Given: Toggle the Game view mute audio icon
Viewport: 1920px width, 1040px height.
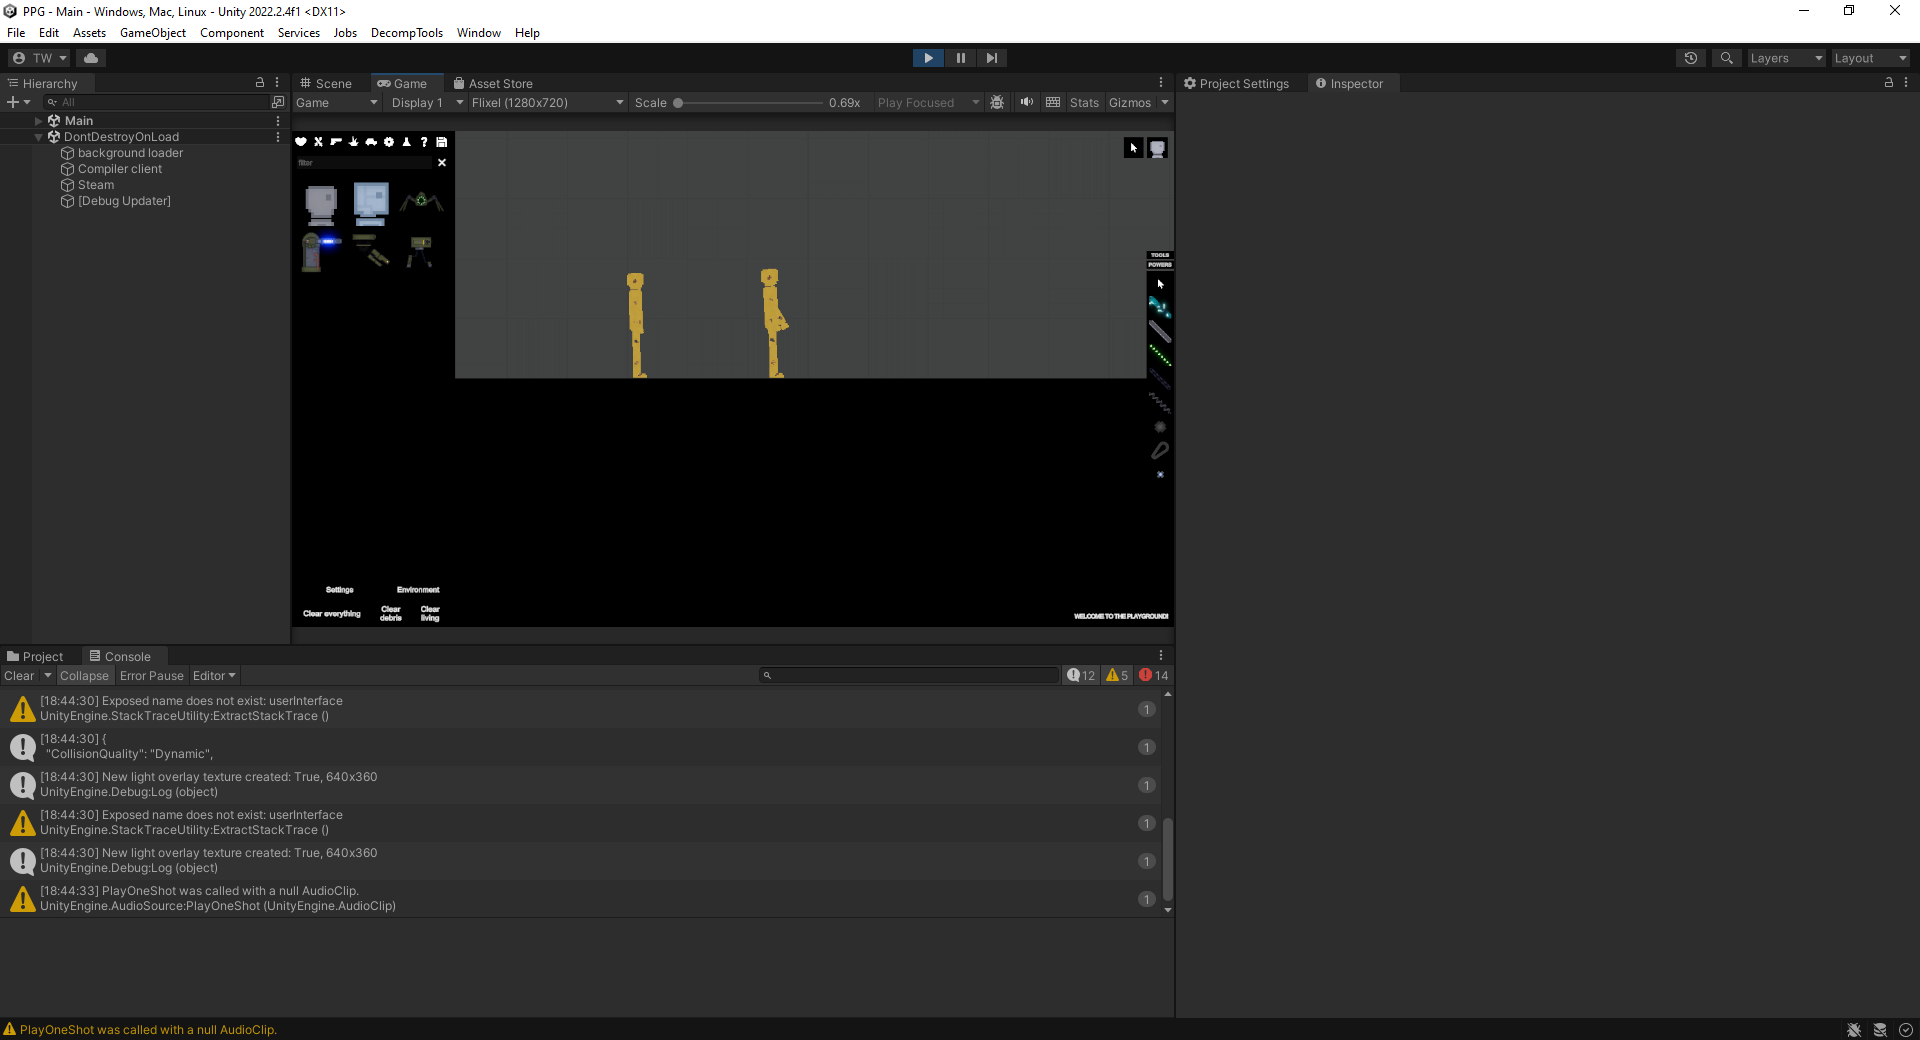Looking at the screenshot, I should point(1026,102).
